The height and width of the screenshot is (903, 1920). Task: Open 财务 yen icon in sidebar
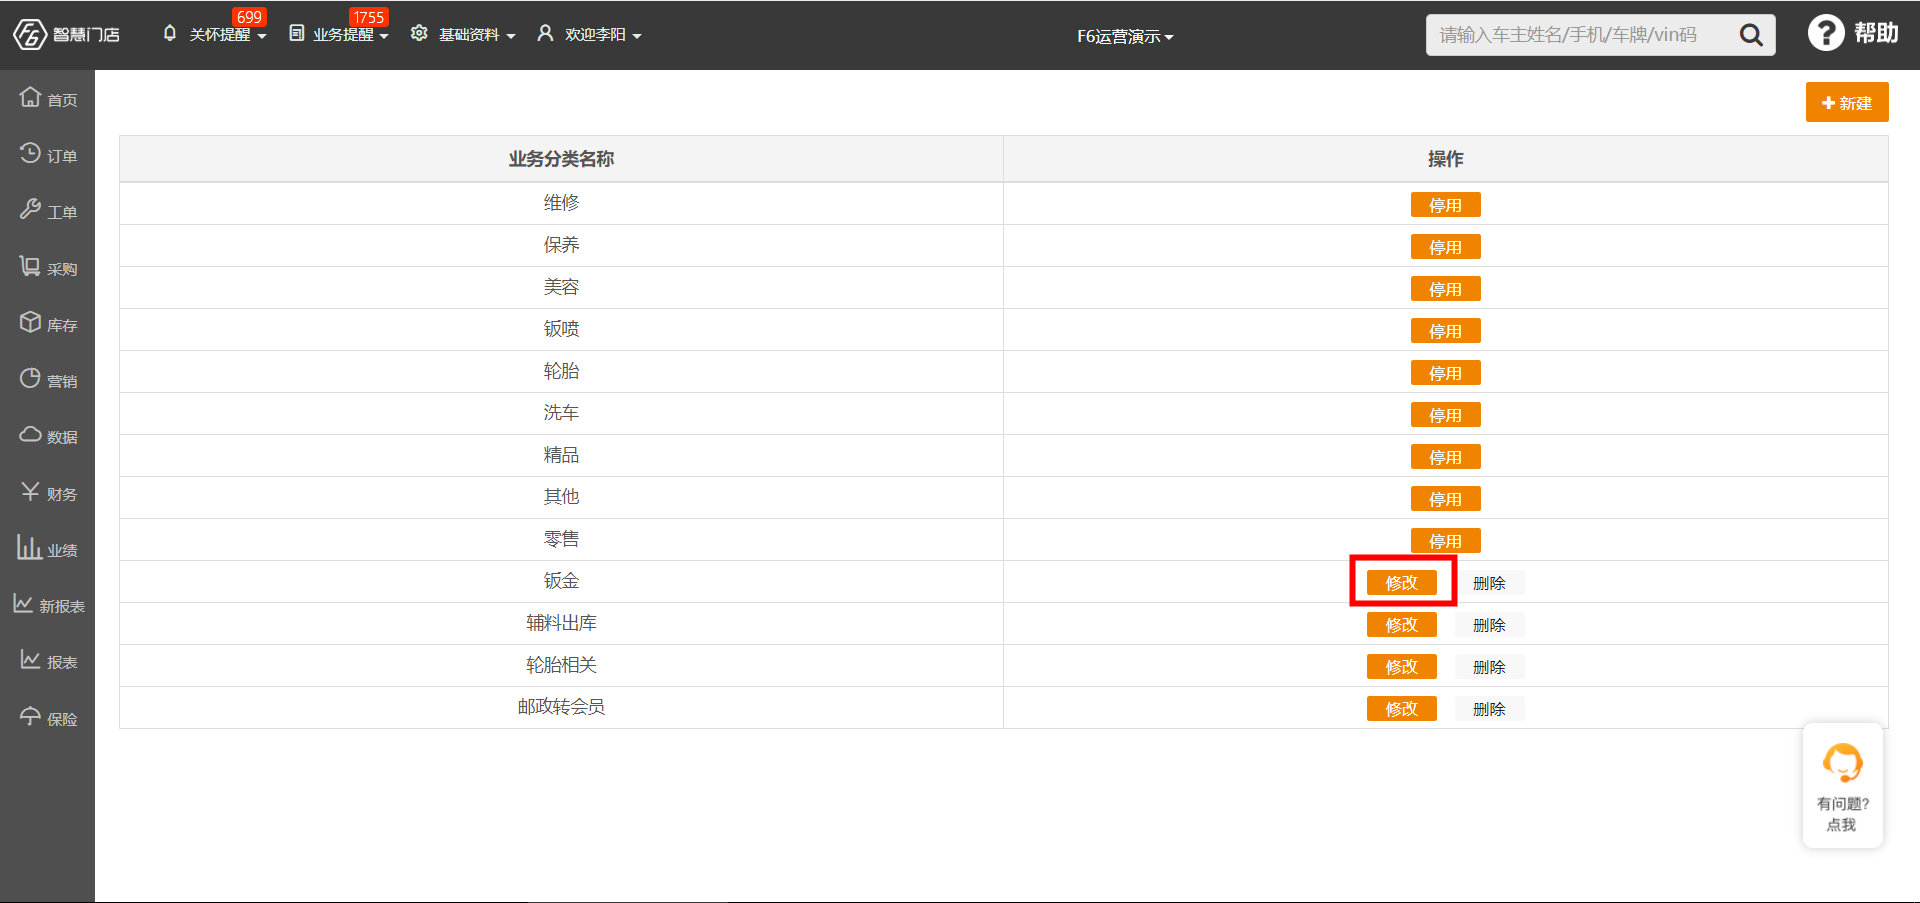(x=31, y=491)
